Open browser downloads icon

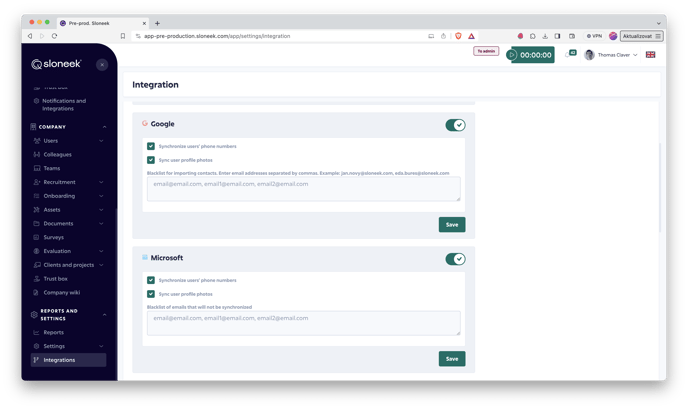545,36
